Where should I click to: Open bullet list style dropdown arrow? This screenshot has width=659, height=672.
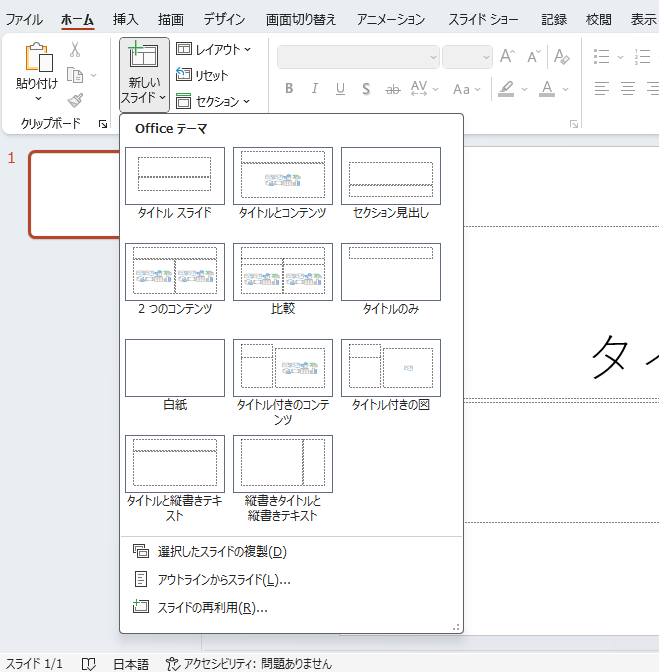[620, 57]
